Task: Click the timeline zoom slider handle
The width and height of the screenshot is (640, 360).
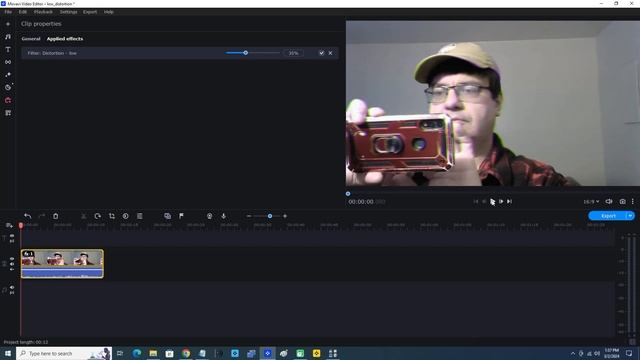Action: [270, 216]
